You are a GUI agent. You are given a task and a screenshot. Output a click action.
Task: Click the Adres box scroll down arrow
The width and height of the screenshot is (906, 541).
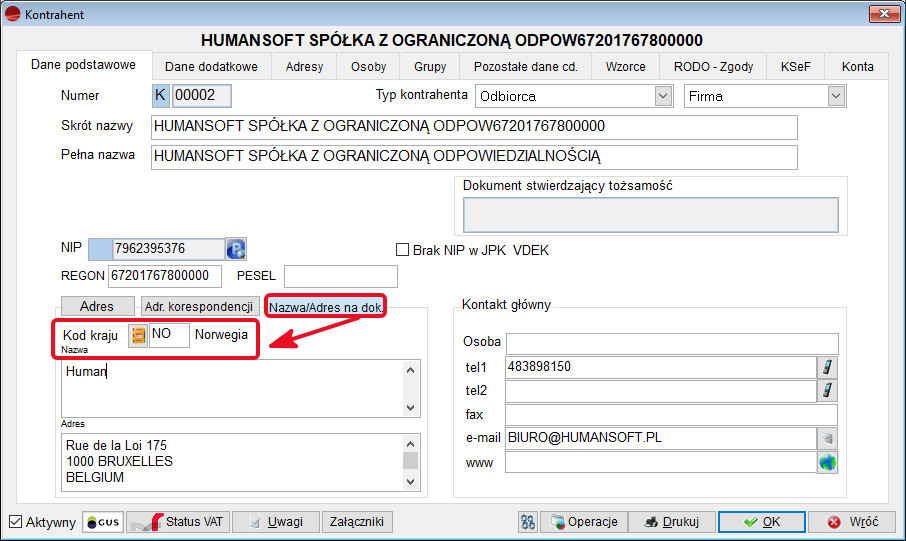(411, 481)
